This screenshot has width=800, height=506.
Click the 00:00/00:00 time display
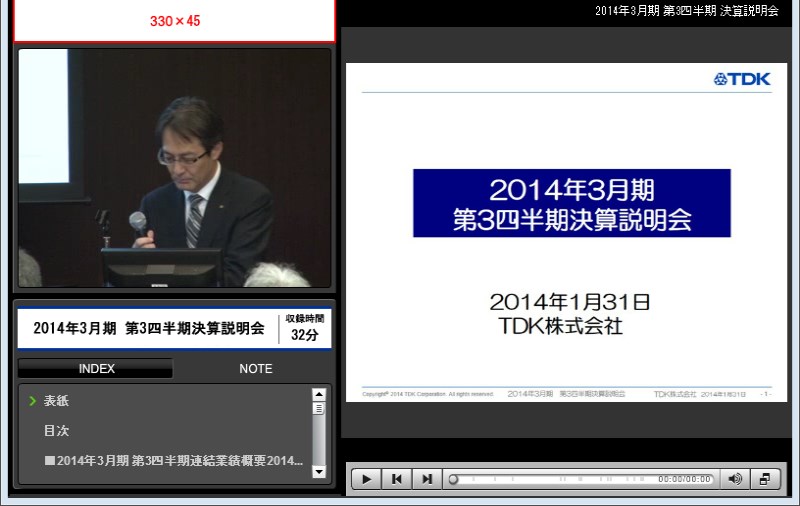tap(684, 479)
